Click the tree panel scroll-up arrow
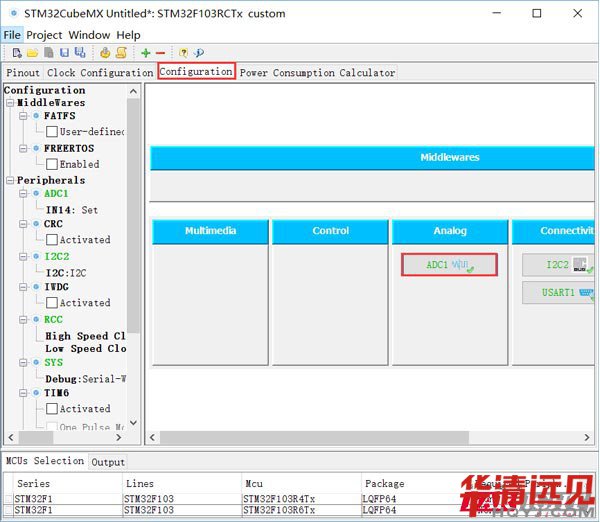The image size is (600, 522). (133, 91)
